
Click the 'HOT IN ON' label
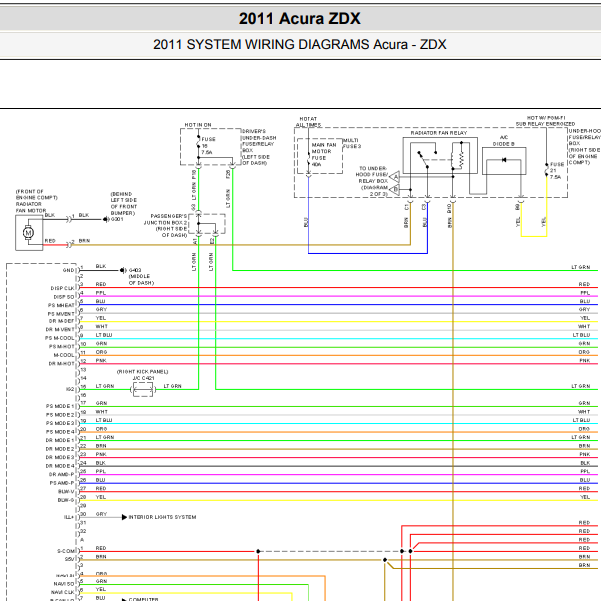point(198,125)
